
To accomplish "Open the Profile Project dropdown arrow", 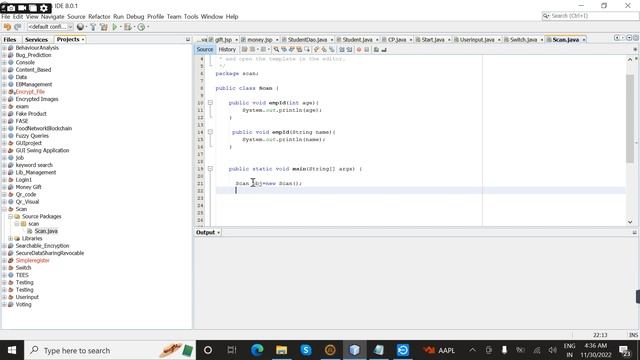I will pos(148,27).
